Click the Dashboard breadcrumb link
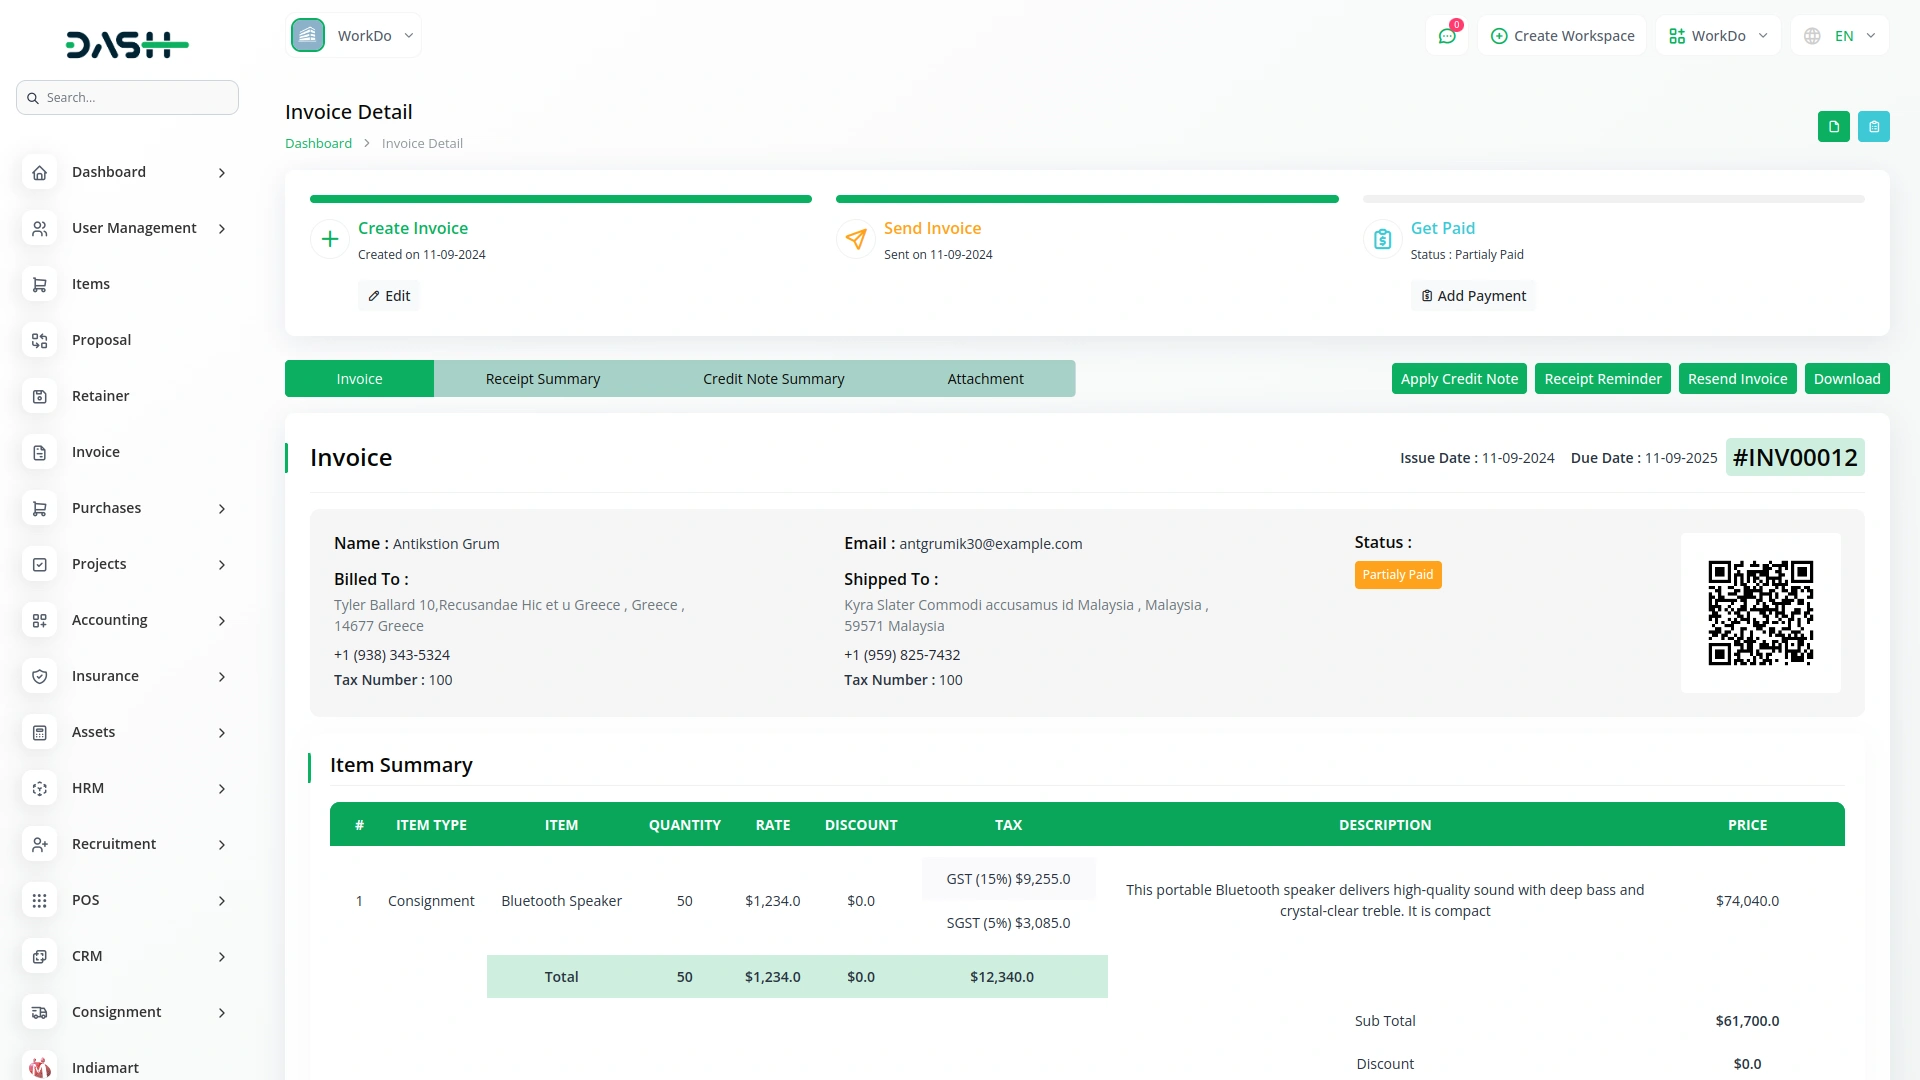This screenshot has width=1920, height=1080. [x=318, y=143]
